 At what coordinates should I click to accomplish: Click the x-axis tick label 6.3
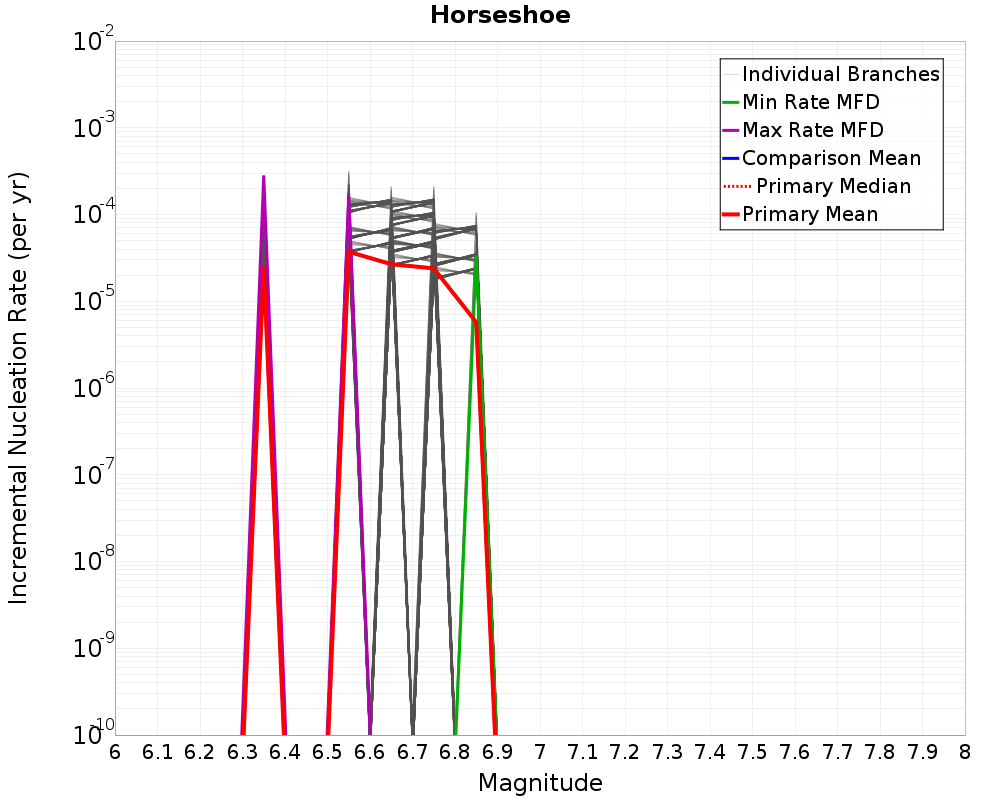pos(242,753)
